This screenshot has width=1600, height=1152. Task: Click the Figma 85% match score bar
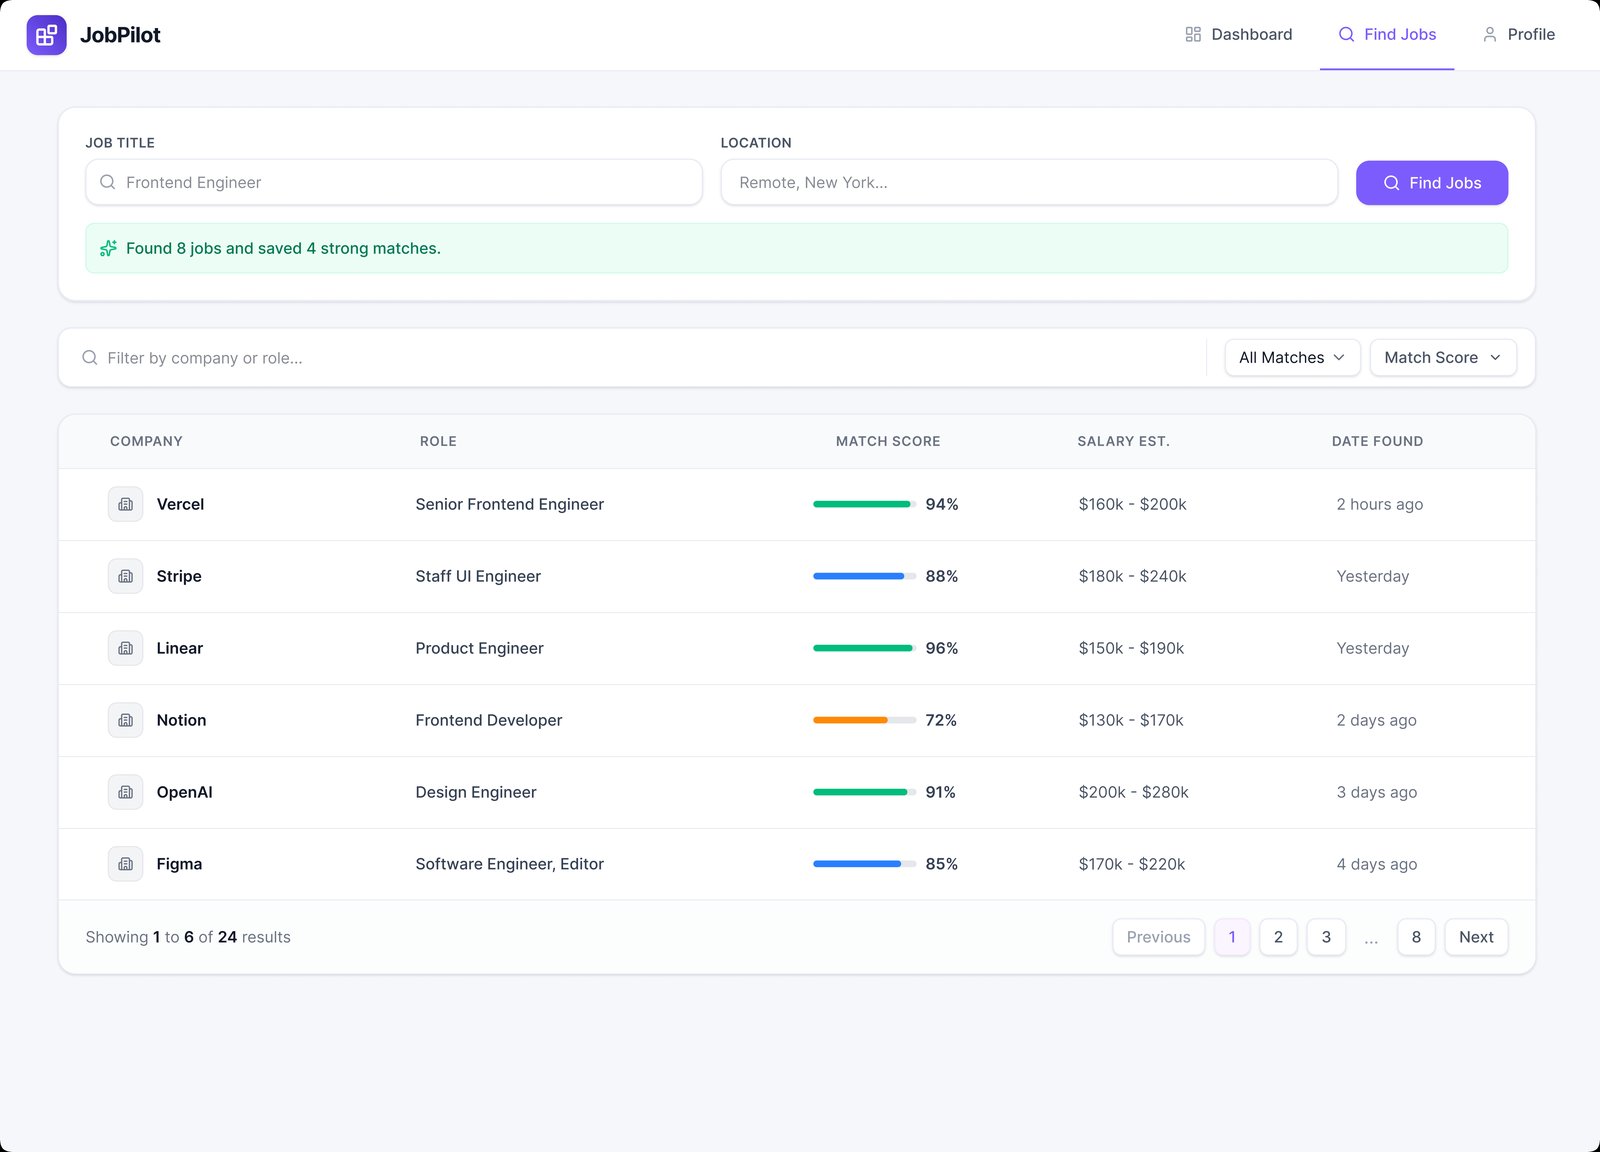(864, 864)
